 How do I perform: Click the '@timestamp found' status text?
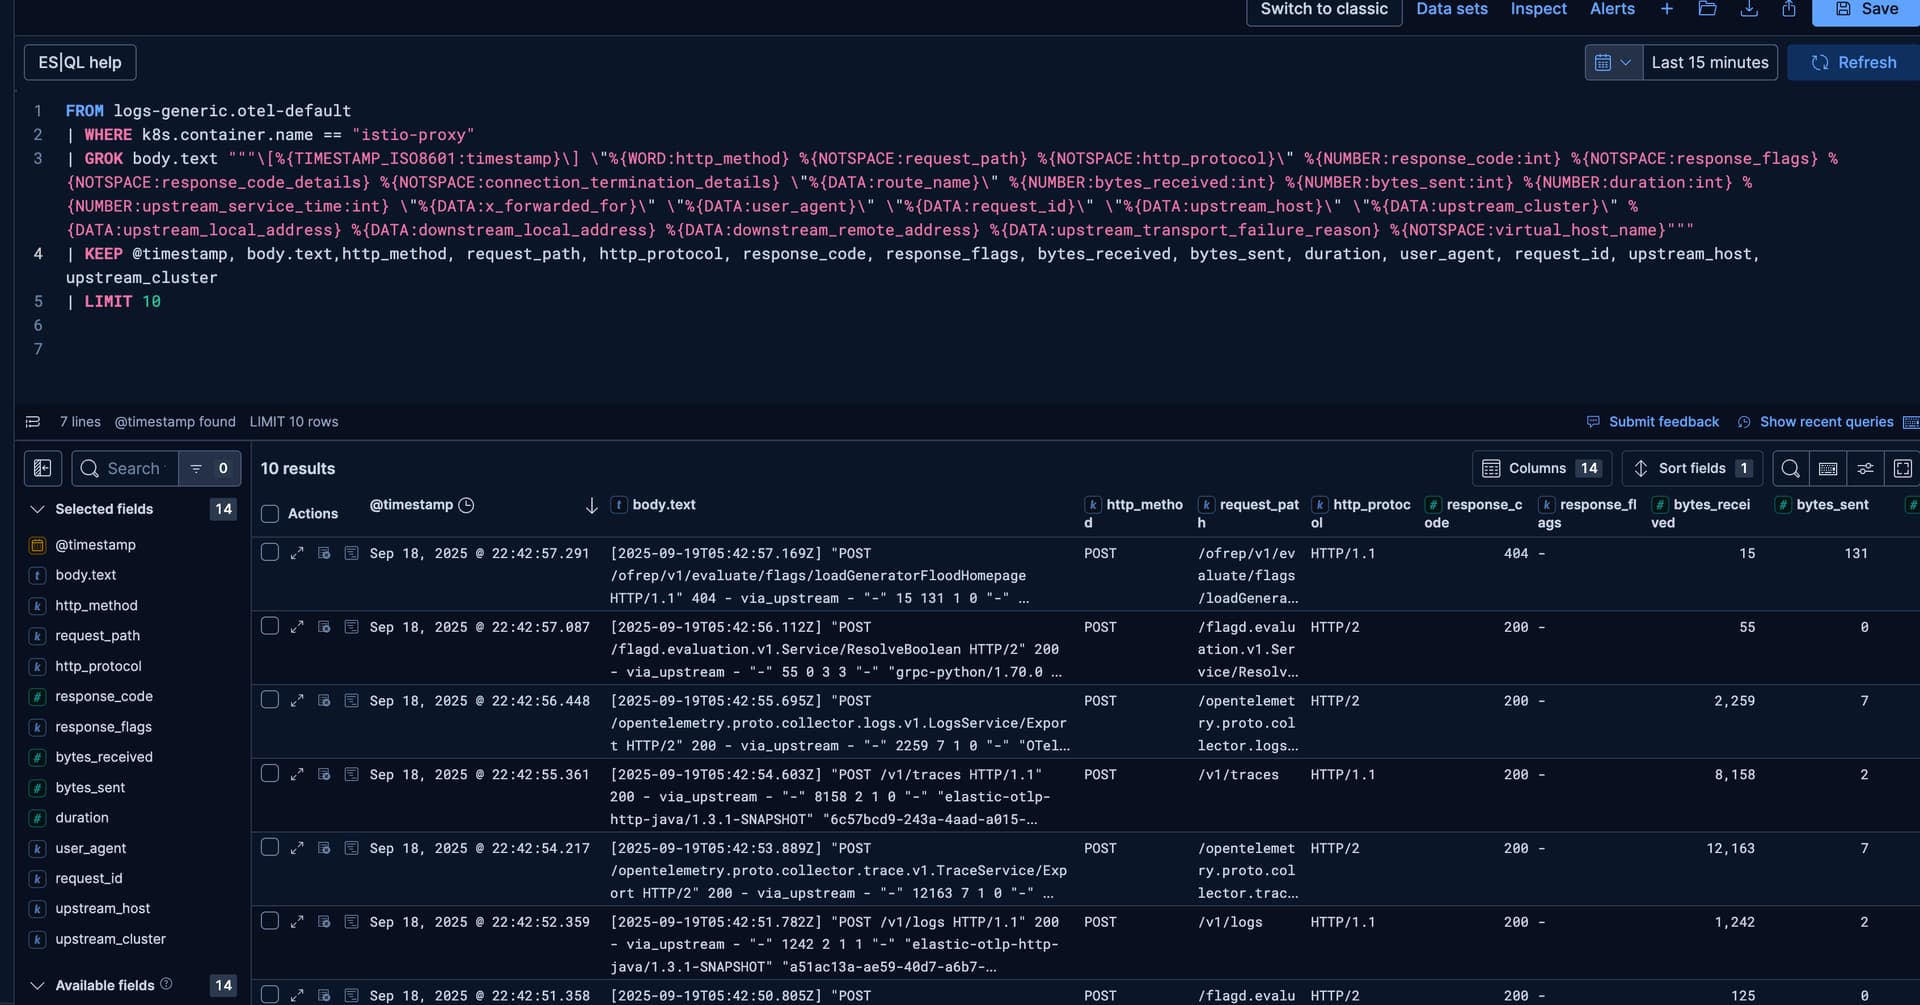[175, 422]
